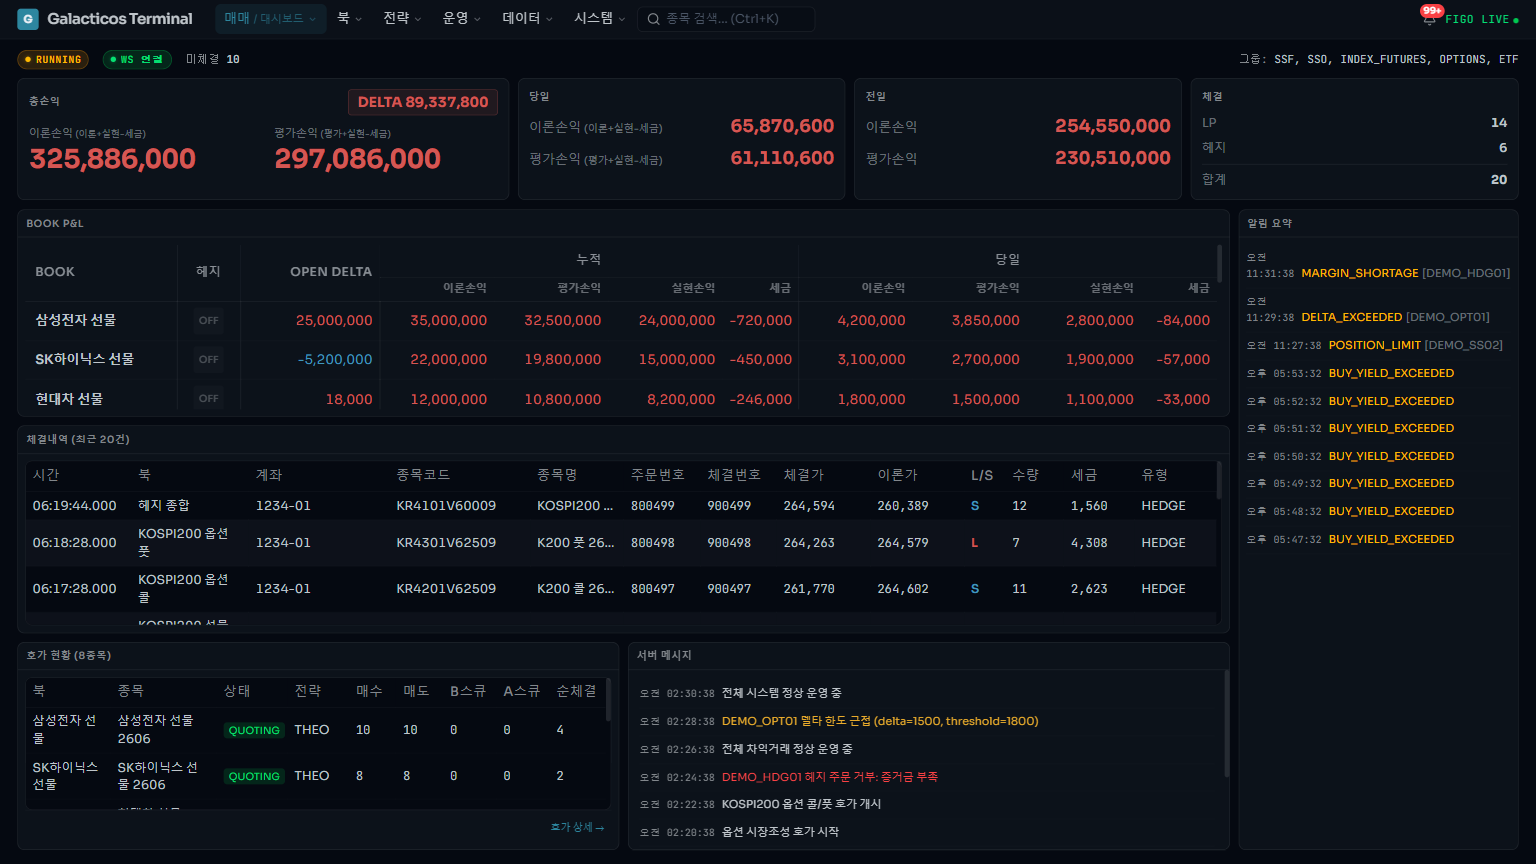Click the QUOTING status for 삼성전자 선물
Image resolution: width=1536 pixels, height=864 pixels.
click(x=254, y=730)
